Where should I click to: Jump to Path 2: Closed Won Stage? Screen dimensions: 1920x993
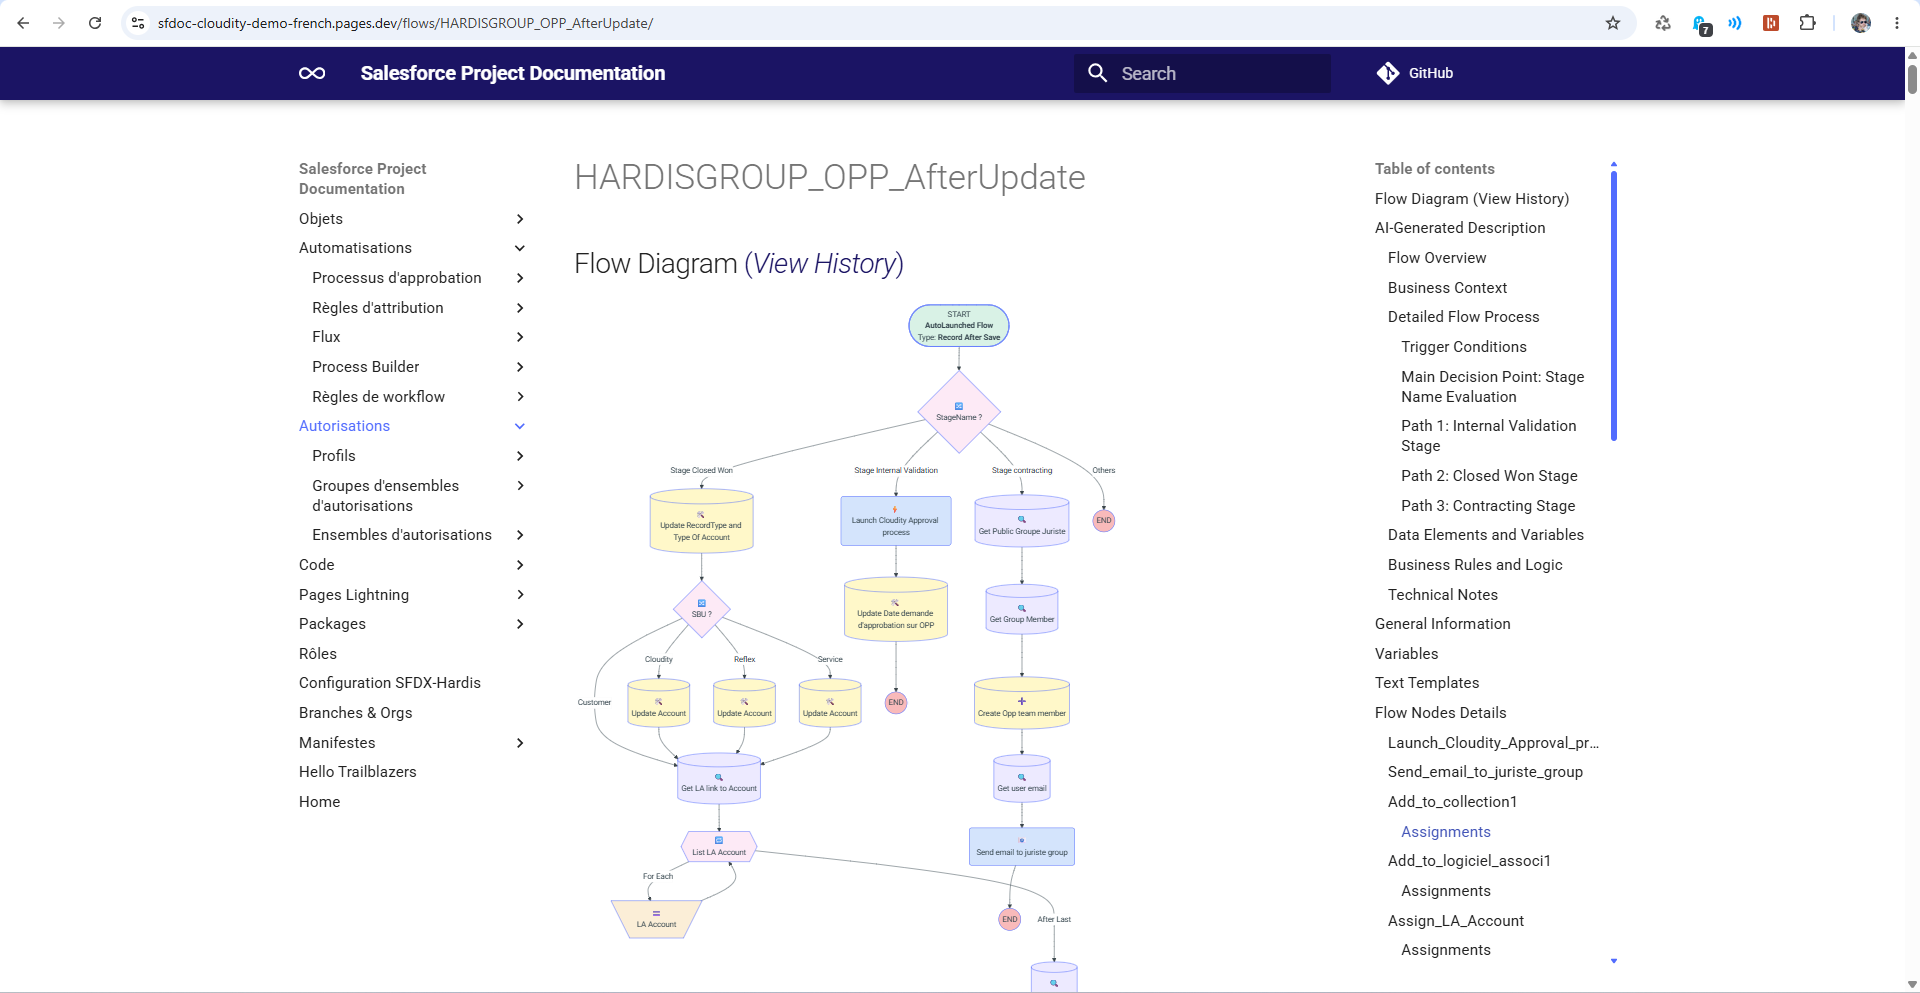(1489, 476)
